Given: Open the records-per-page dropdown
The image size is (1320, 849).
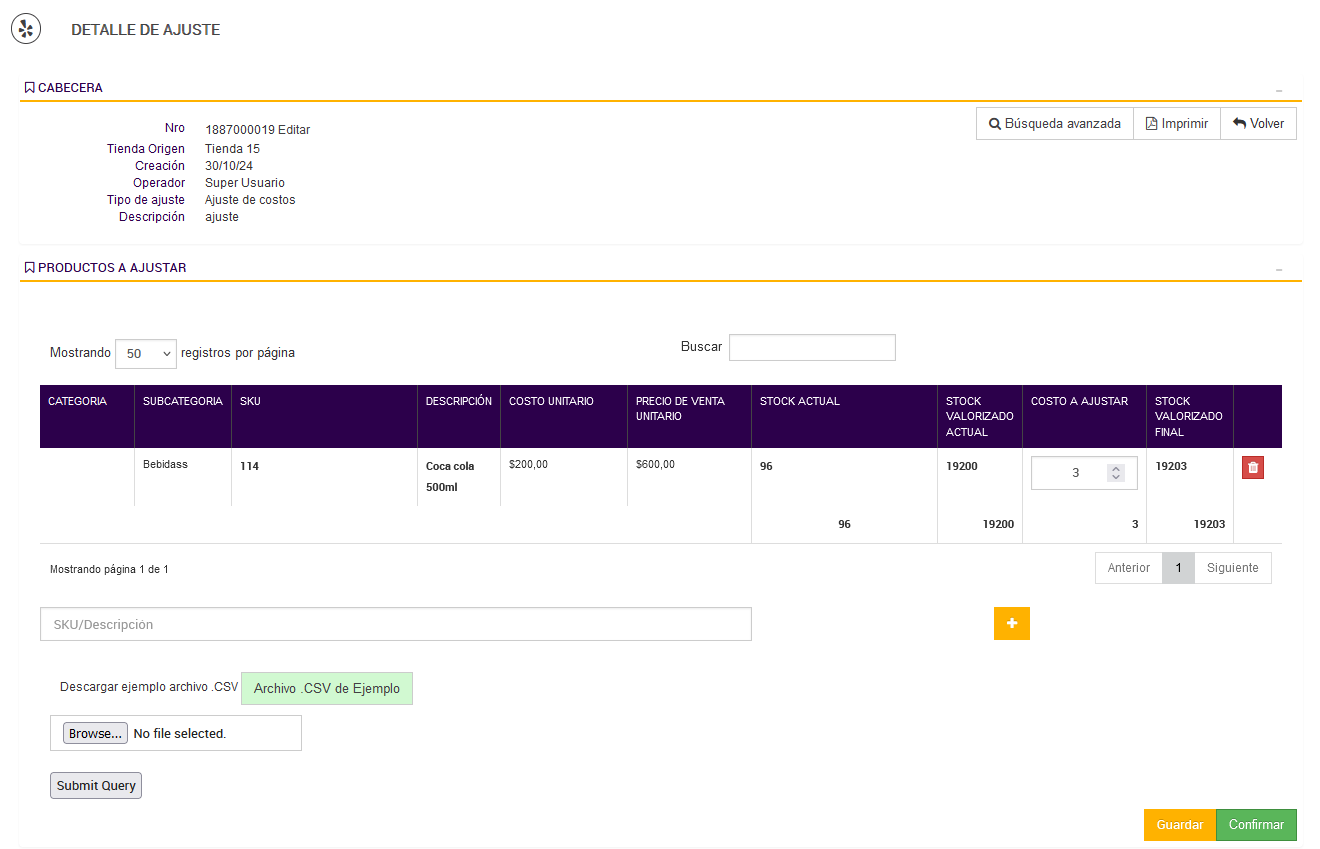Looking at the screenshot, I should [146, 353].
